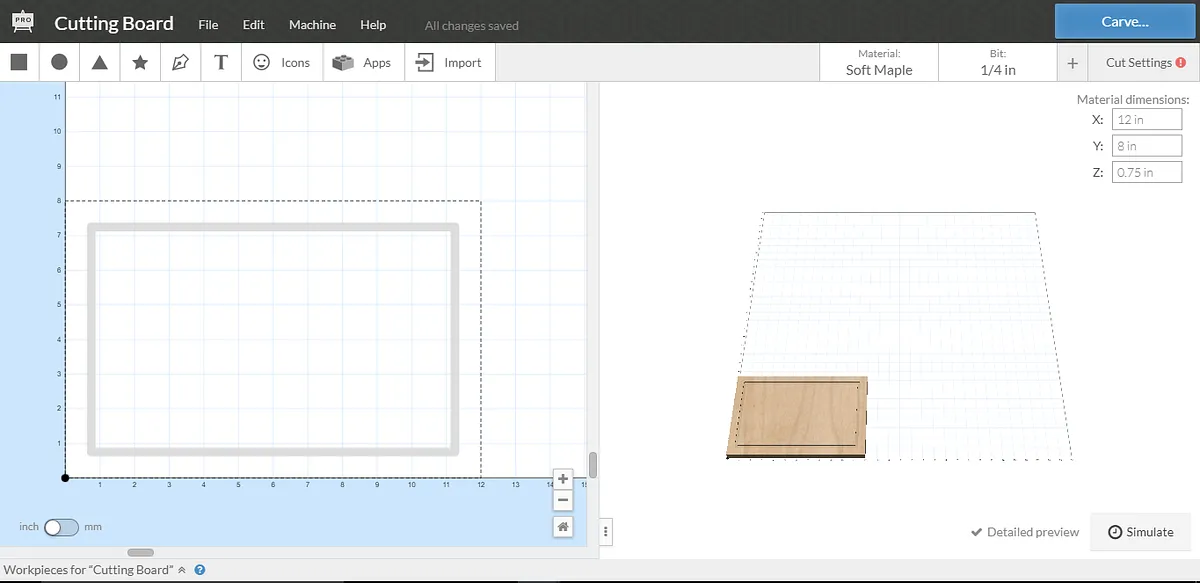The height and width of the screenshot is (583, 1200).
Task: Open the Machine menu
Action: [312, 24]
